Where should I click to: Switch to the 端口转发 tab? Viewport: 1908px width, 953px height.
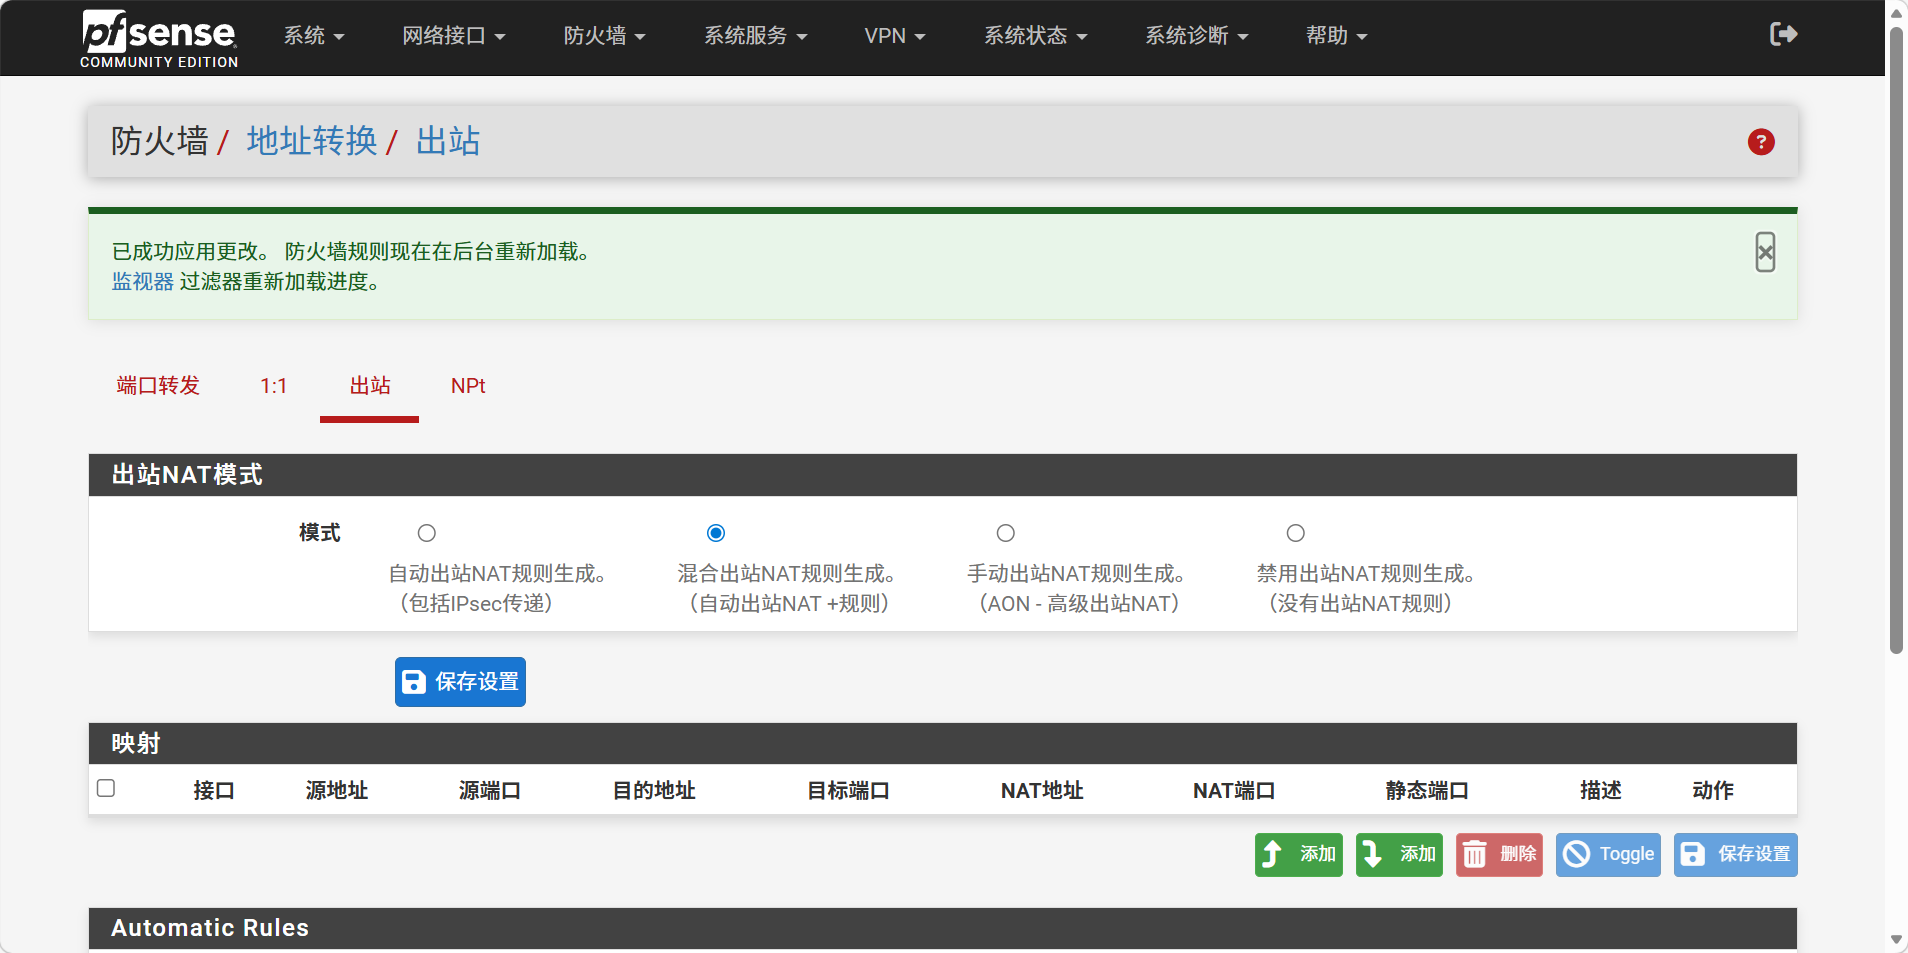[158, 386]
